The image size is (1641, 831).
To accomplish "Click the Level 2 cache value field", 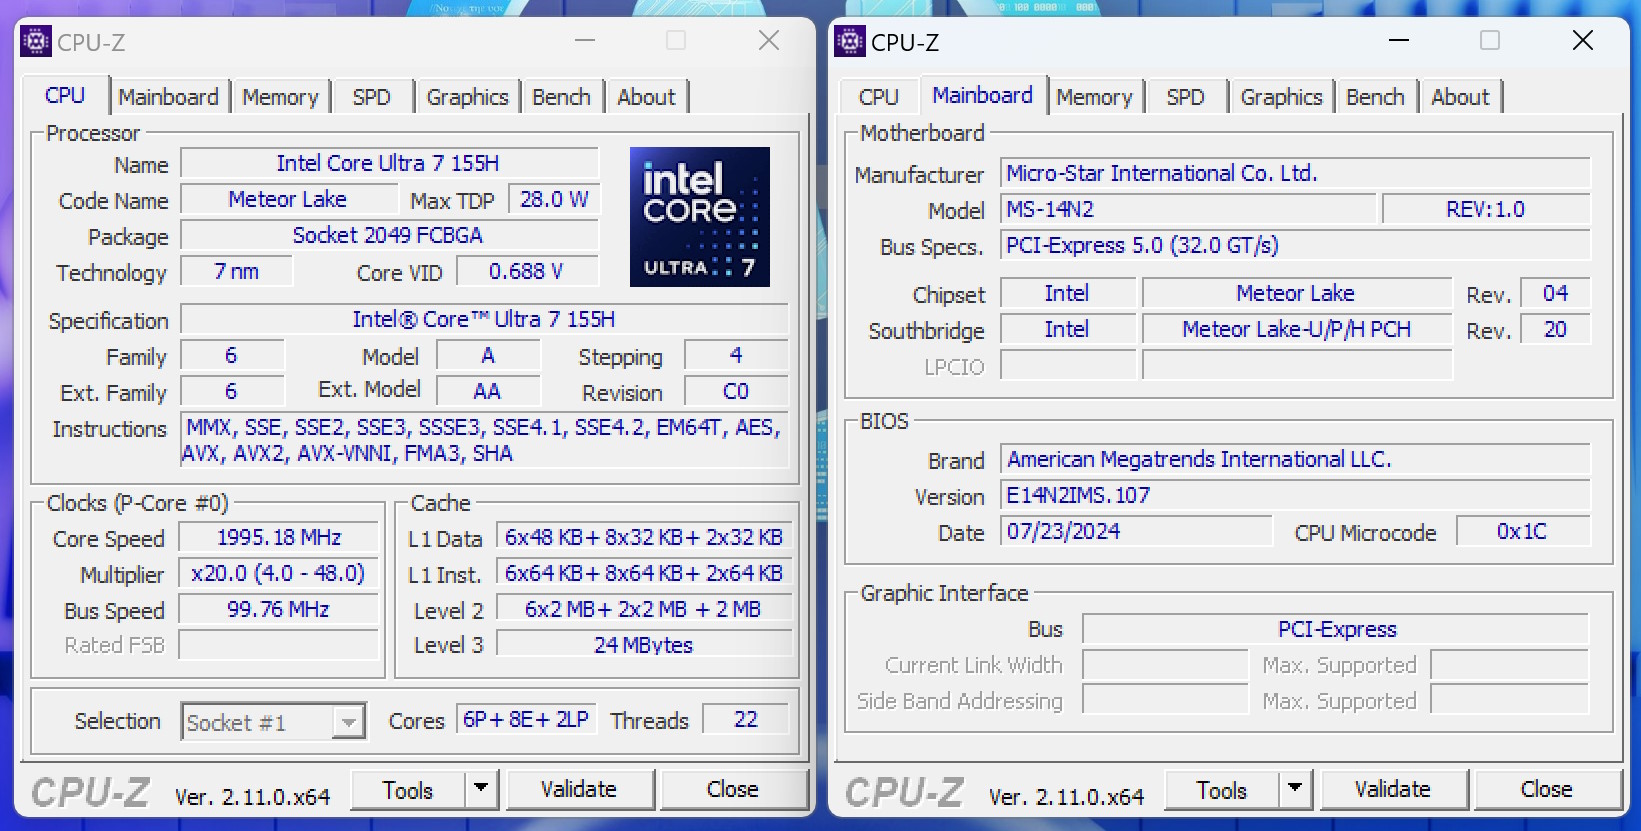I will pos(644,609).
